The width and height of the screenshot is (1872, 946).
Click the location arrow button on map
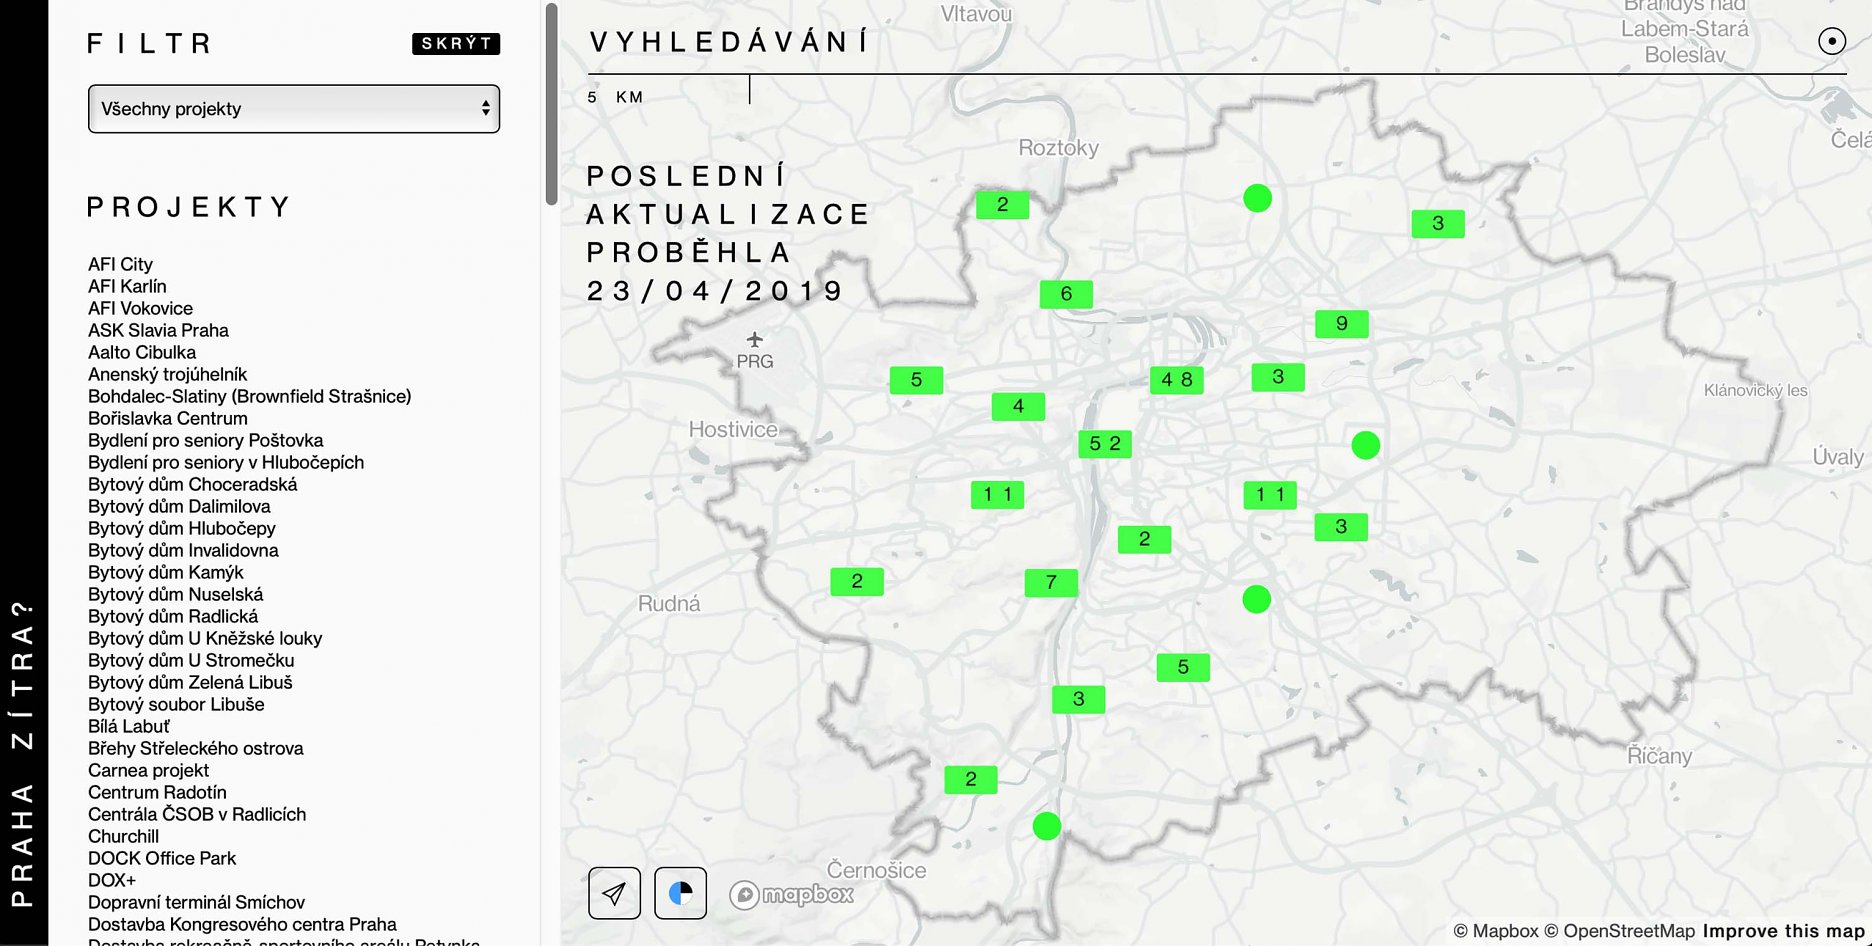point(614,893)
